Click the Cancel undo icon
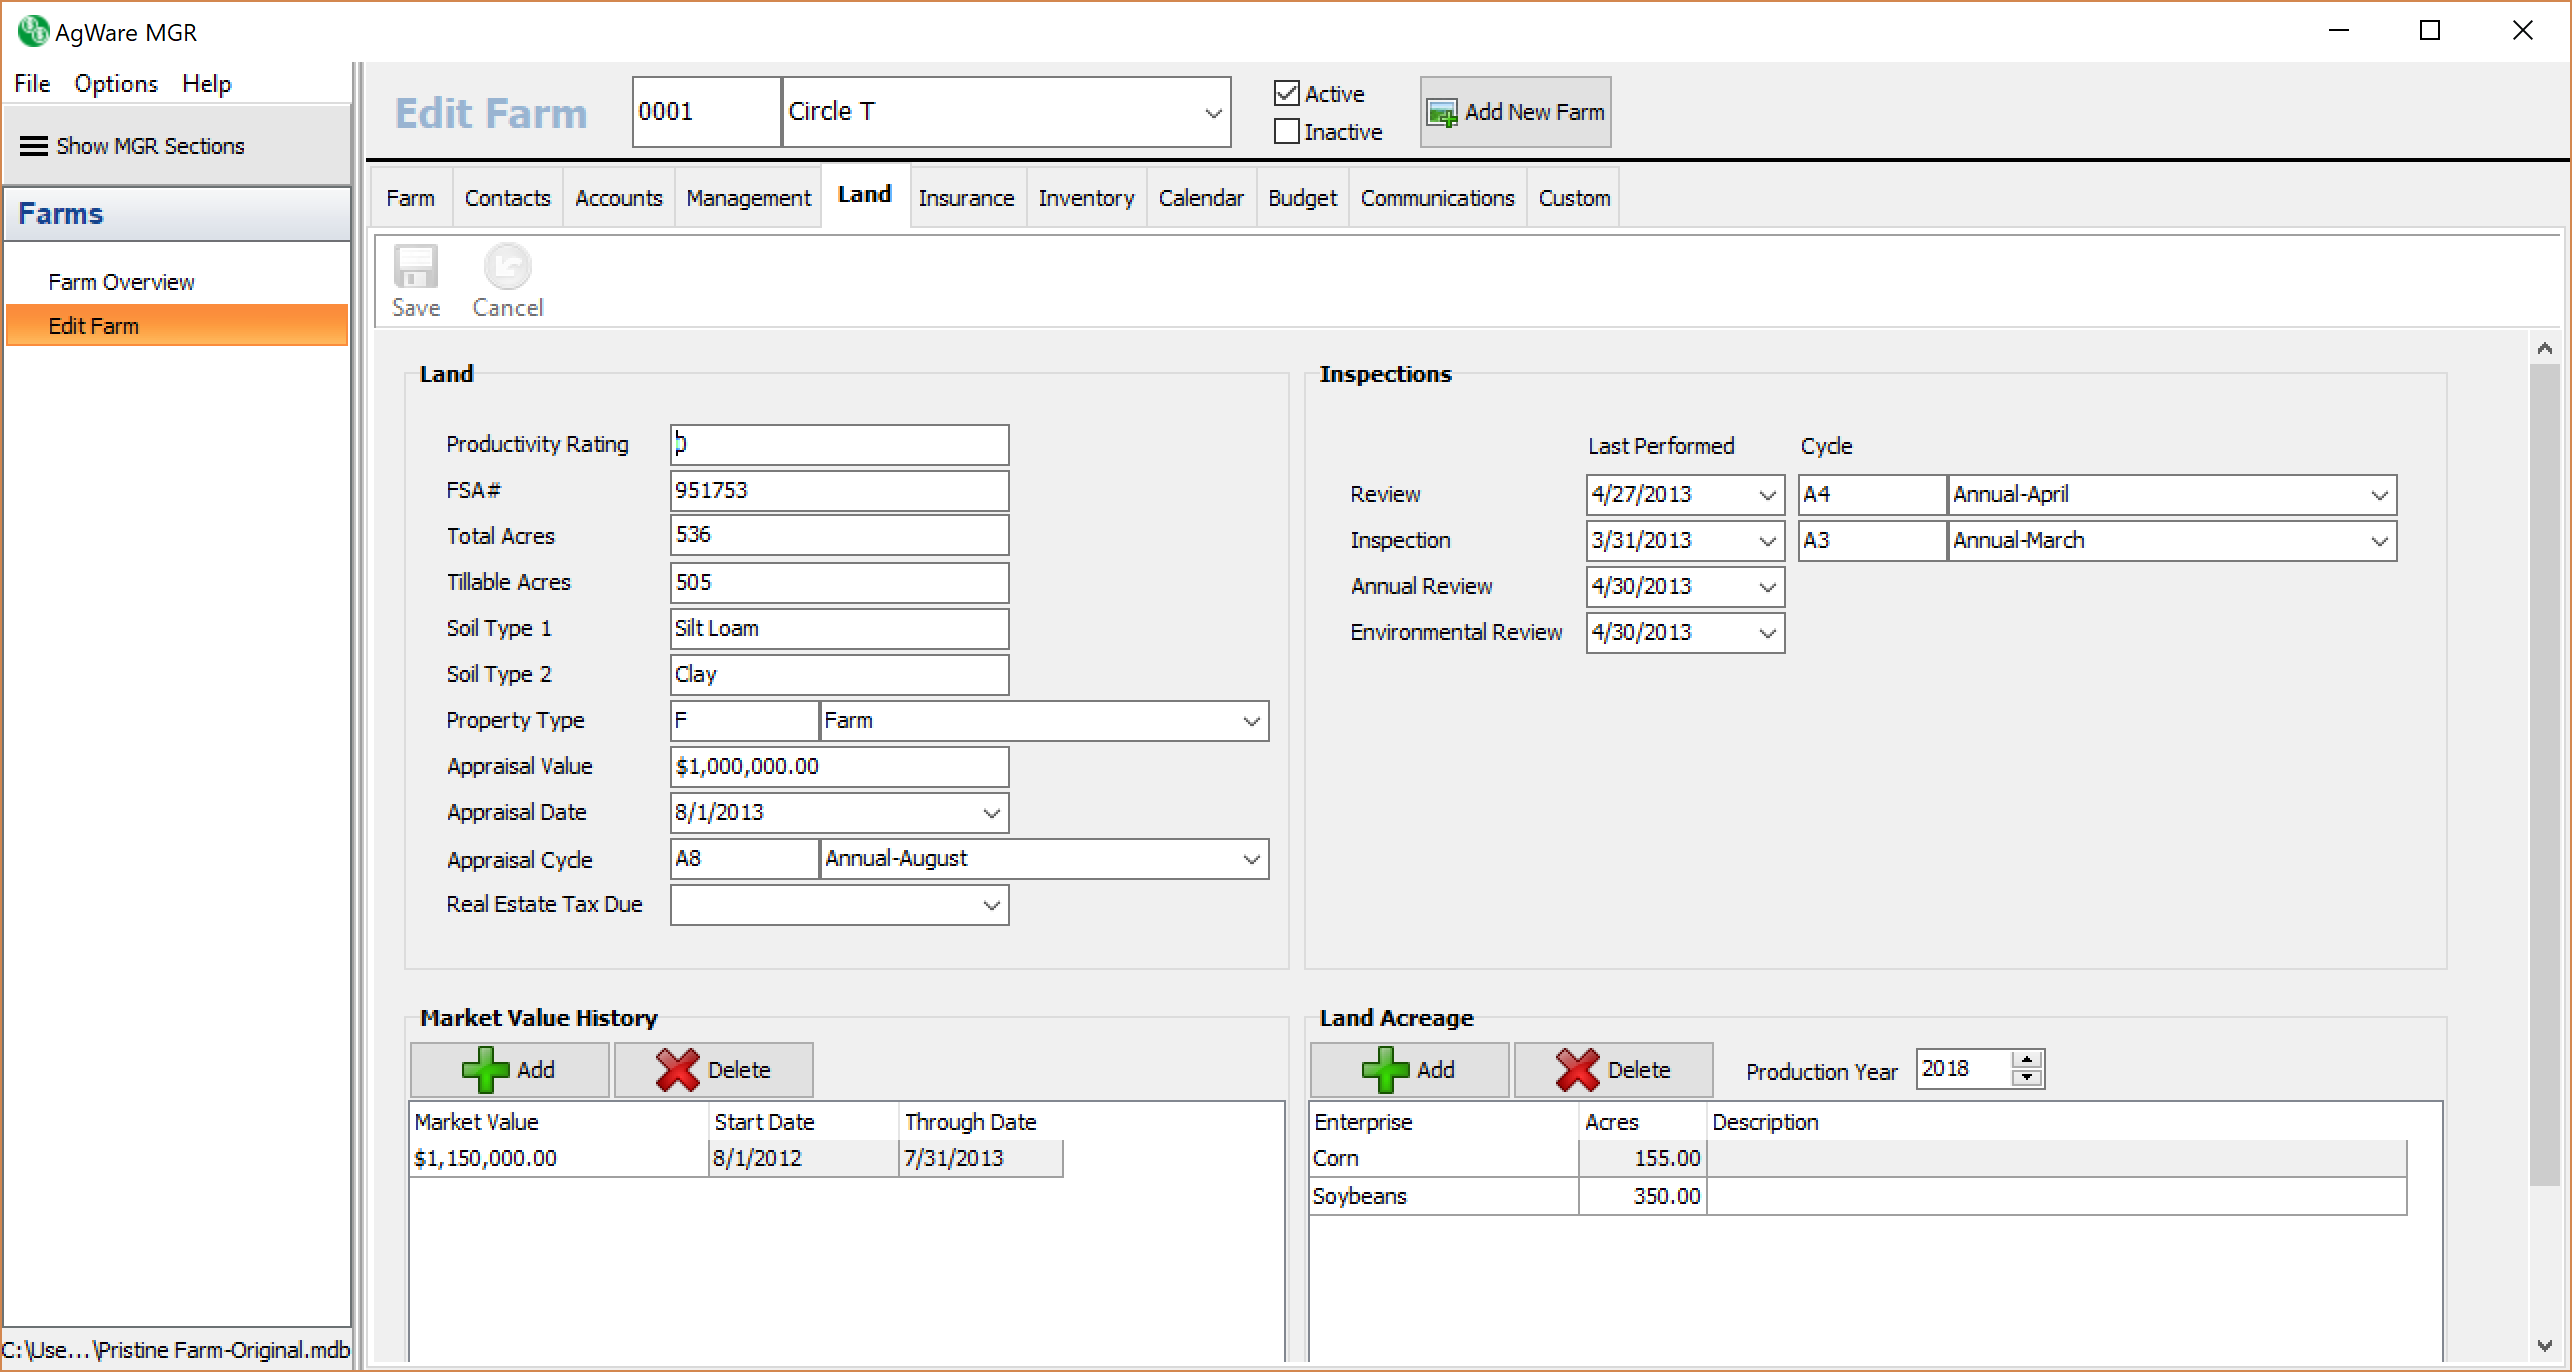This screenshot has width=2572, height=1372. (507, 268)
